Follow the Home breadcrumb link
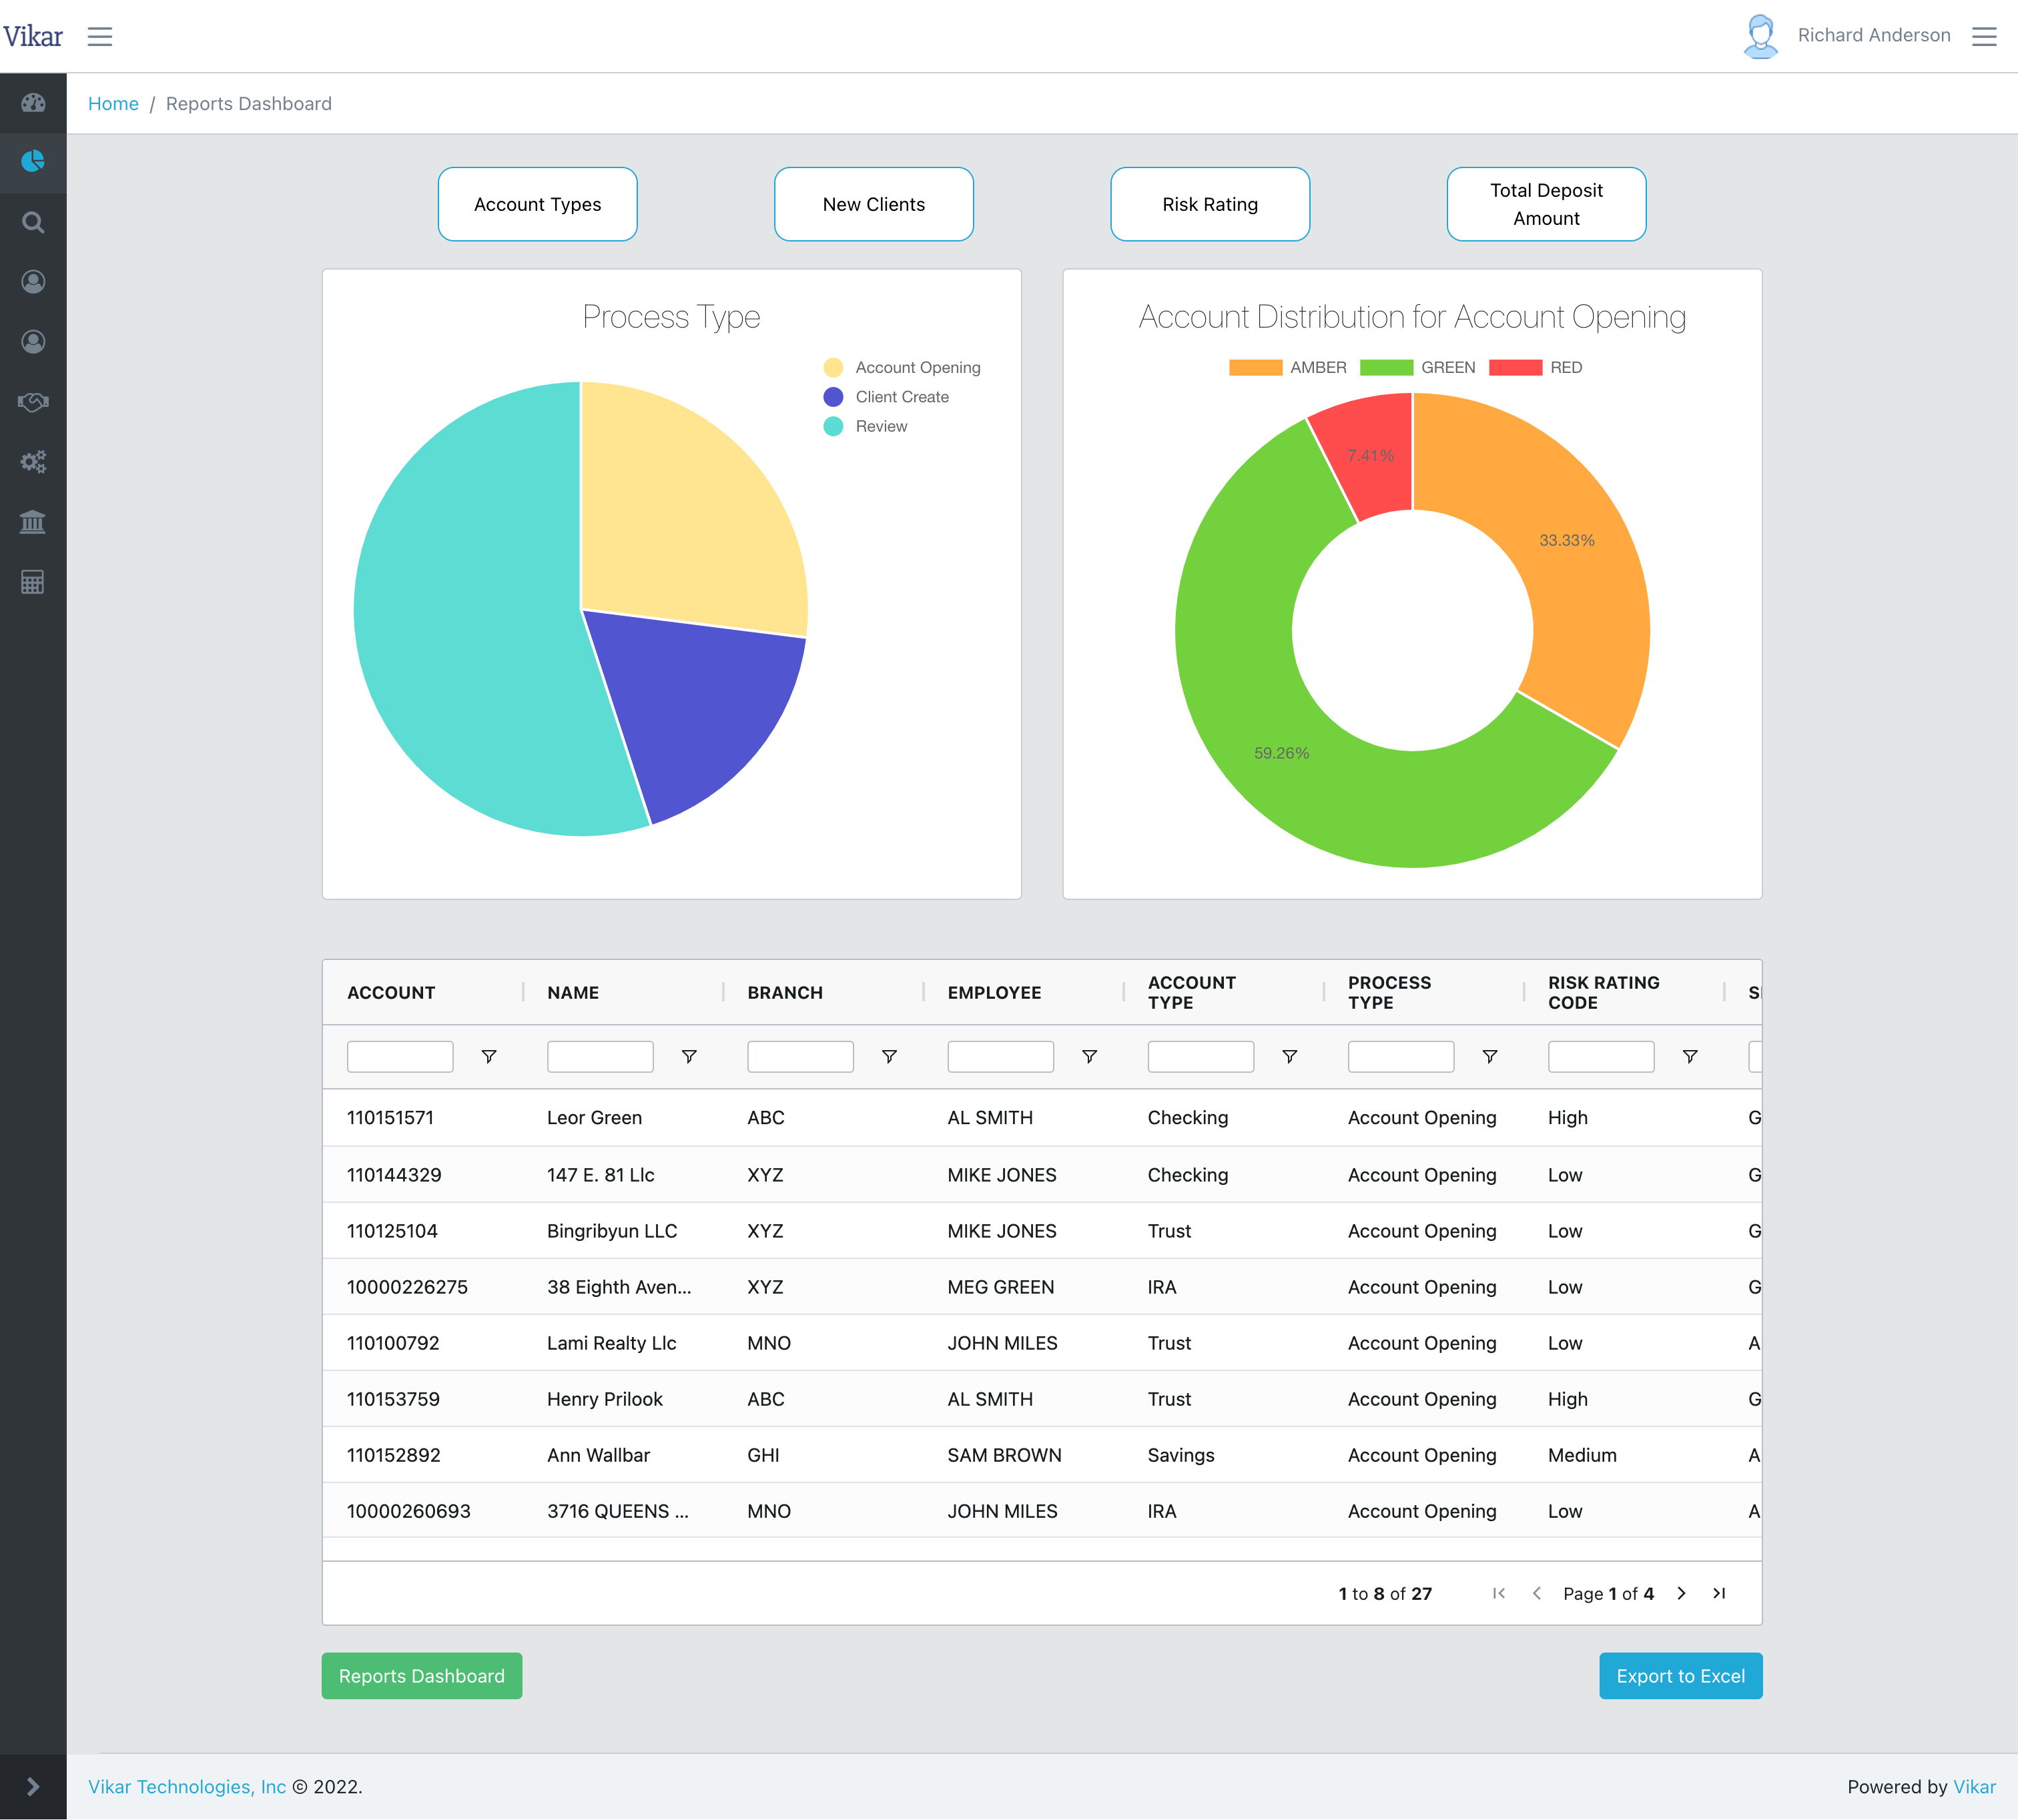The width and height of the screenshot is (2018, 1820). (x=113, y=104)
